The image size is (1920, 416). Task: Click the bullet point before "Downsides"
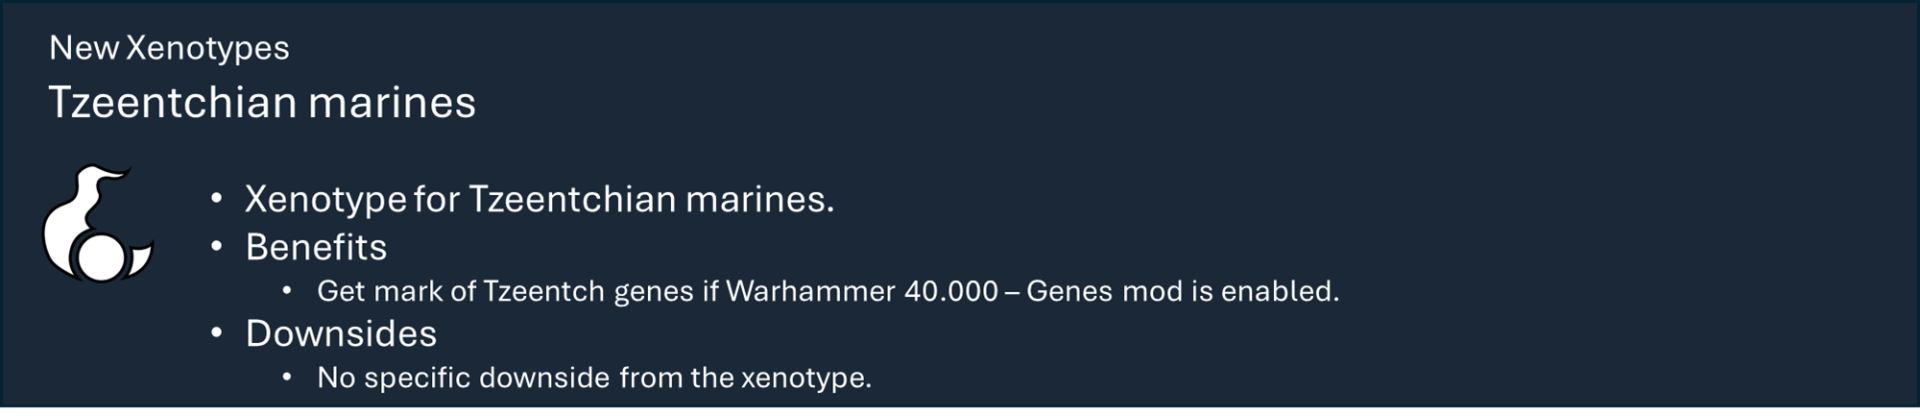pyautogui.click(x=216, y=333)
